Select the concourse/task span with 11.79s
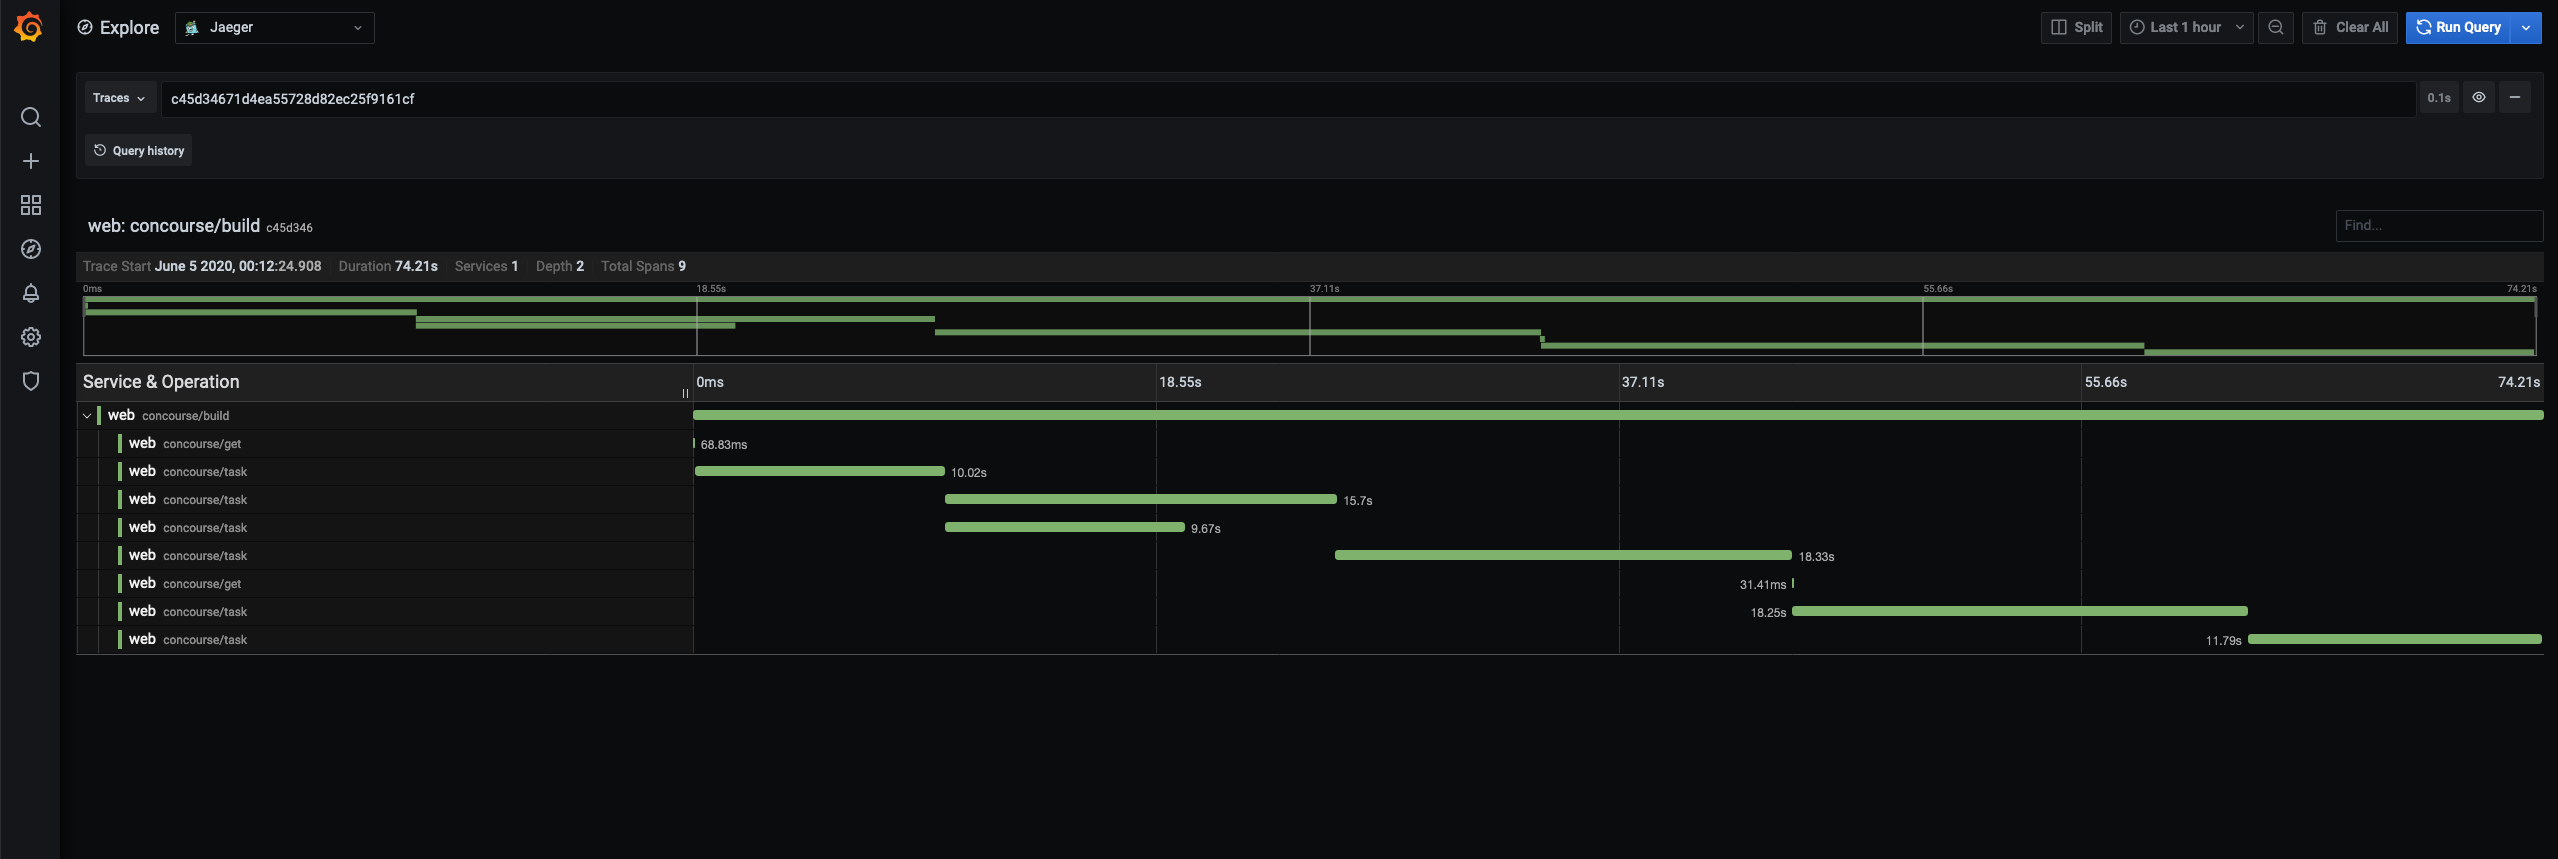Image resolution: width=2558 pixels, height=859 pixels. (x=385, y=640)
